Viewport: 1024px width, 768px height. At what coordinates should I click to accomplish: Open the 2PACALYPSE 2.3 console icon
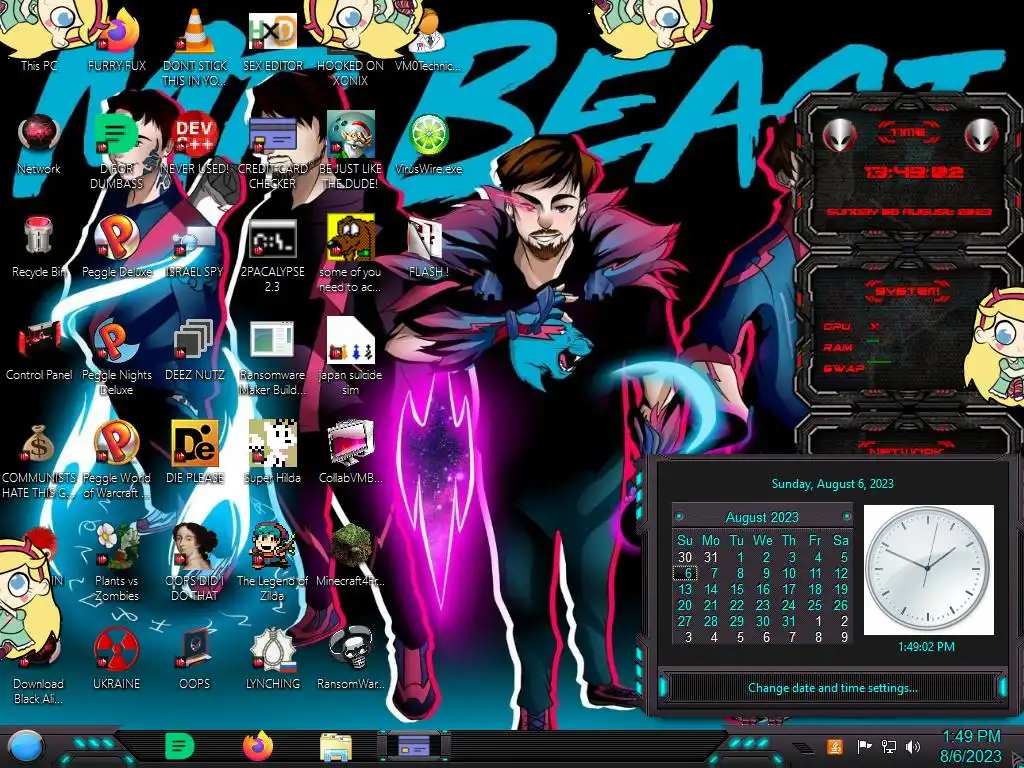273,255
